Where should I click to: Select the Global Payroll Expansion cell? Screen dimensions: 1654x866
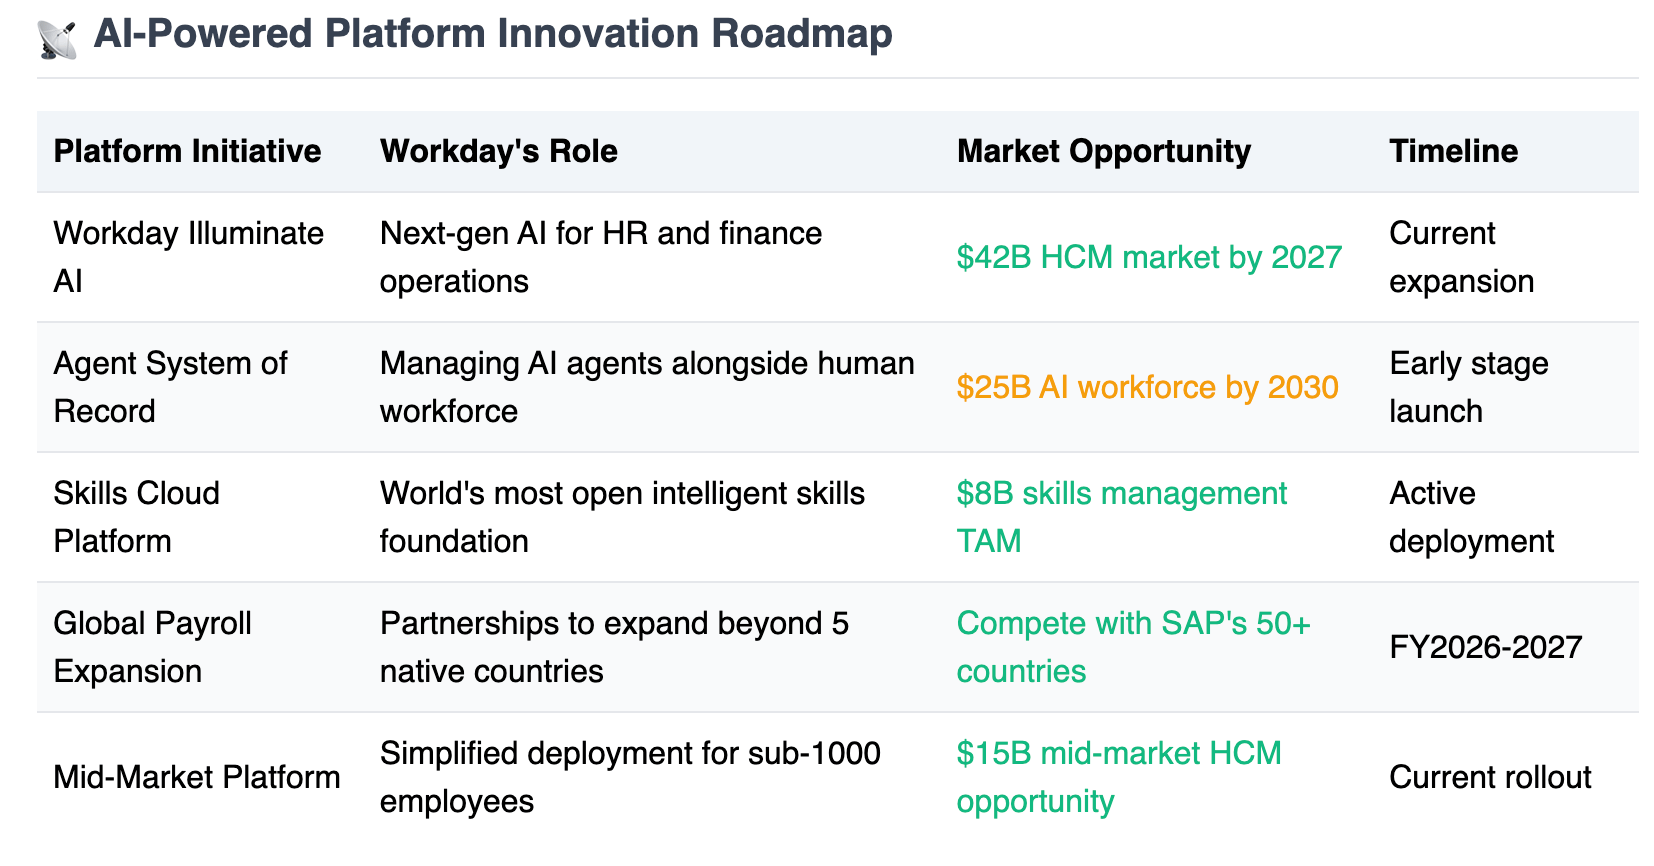[153, 647]
